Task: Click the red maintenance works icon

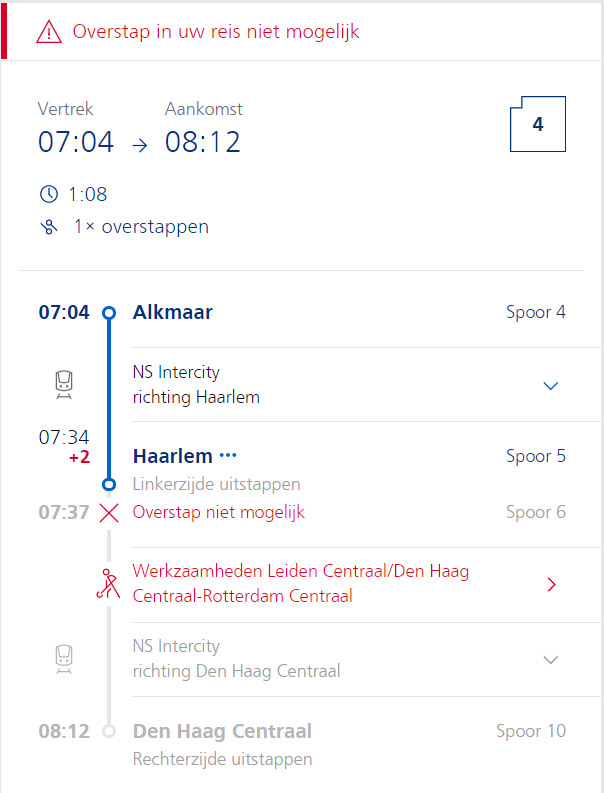Action: [108, 584]
